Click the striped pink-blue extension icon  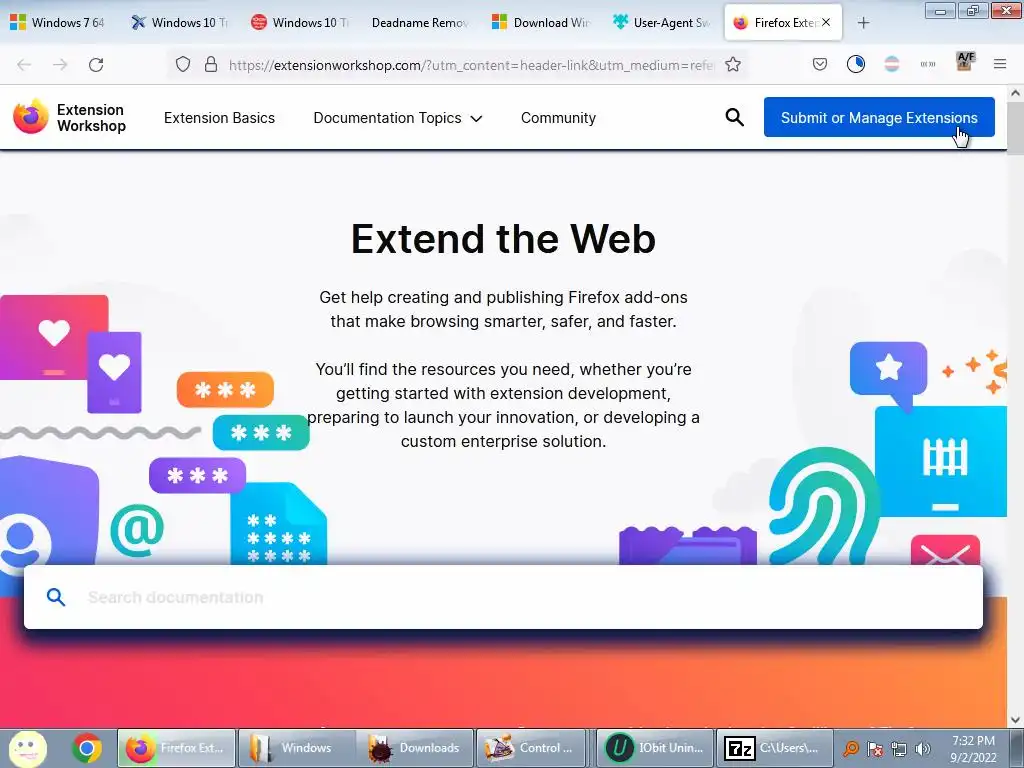tap(891, 64)
